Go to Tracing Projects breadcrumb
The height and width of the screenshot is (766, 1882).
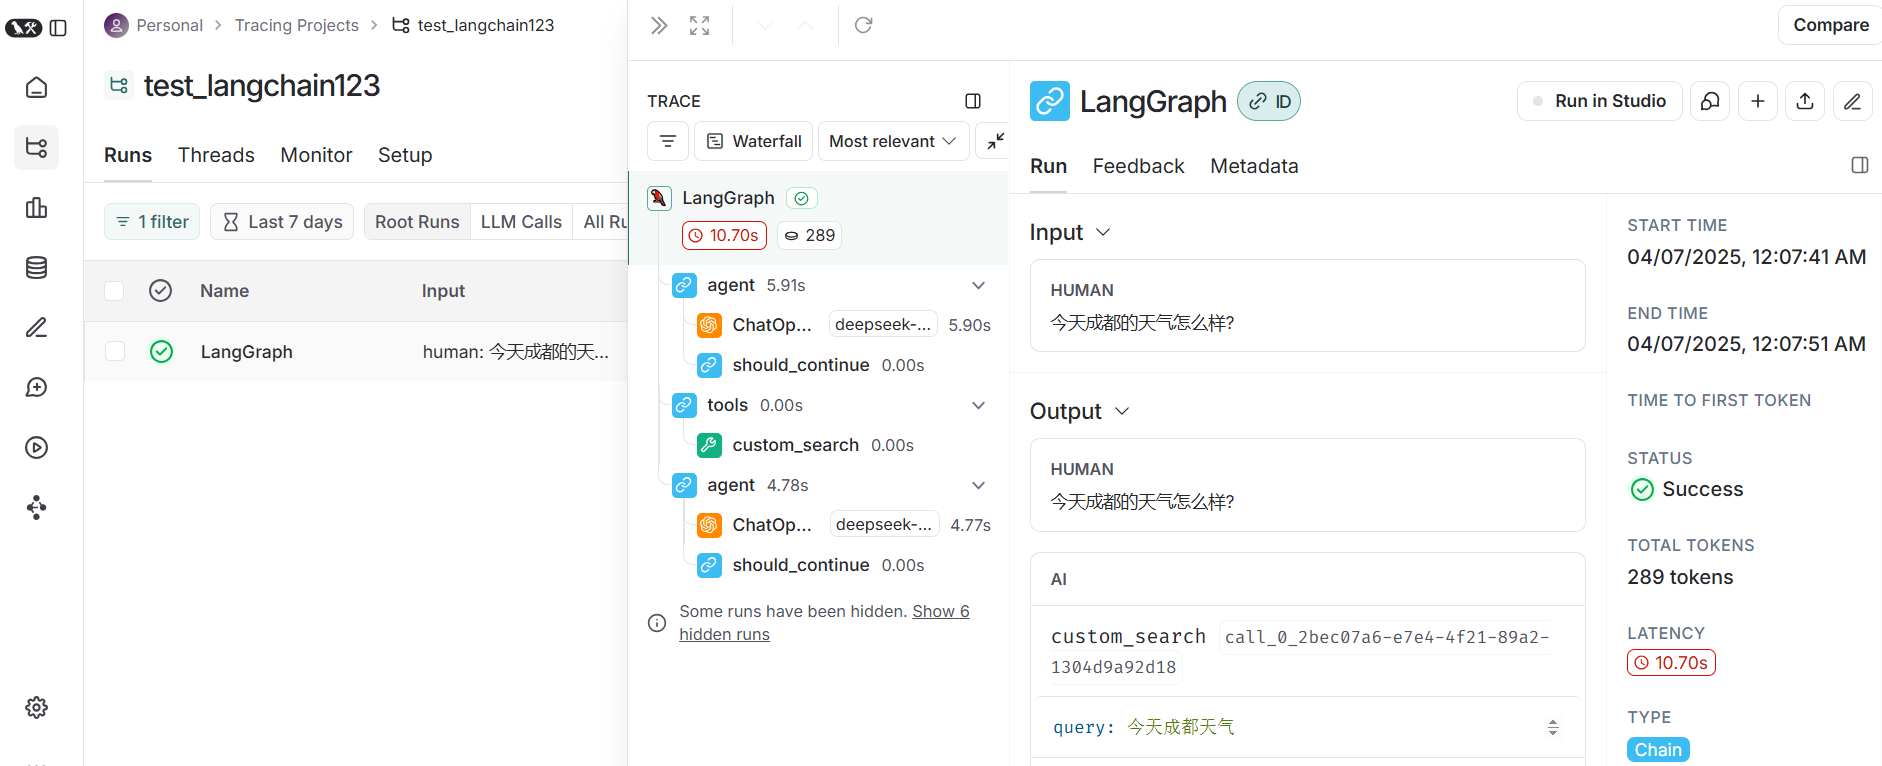[x=296, y=25]
